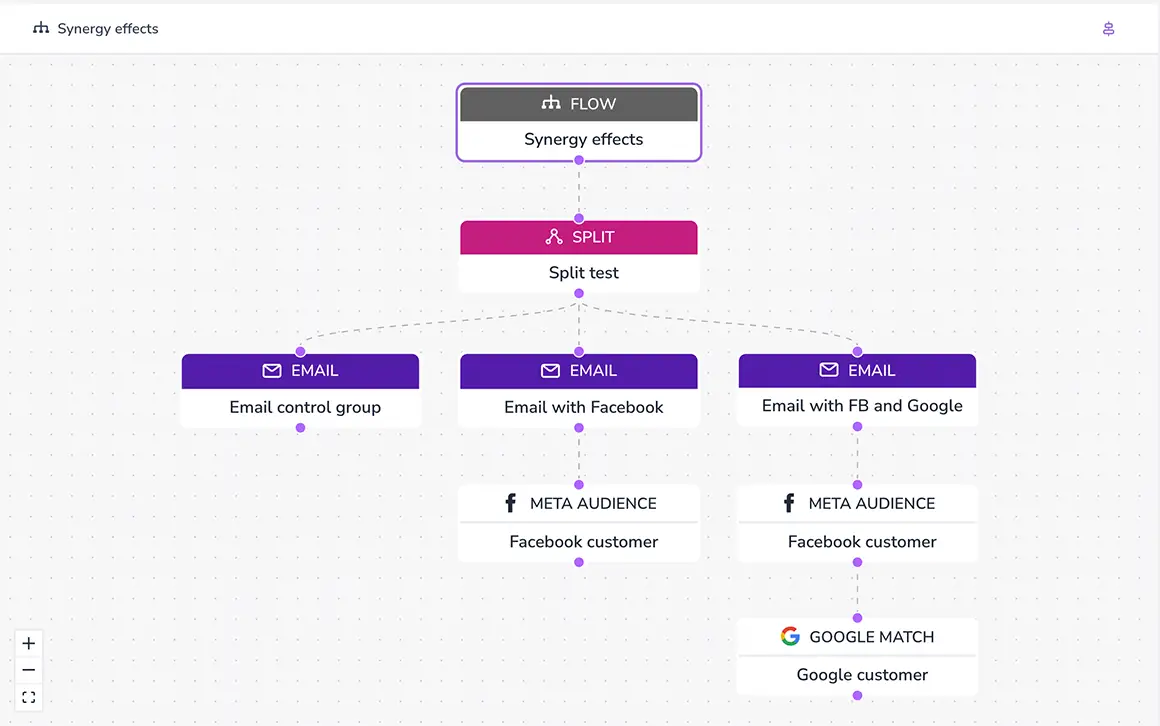Click the output port below Google customer
Screen dimensions: 1160x726
[x=857, y=697]
